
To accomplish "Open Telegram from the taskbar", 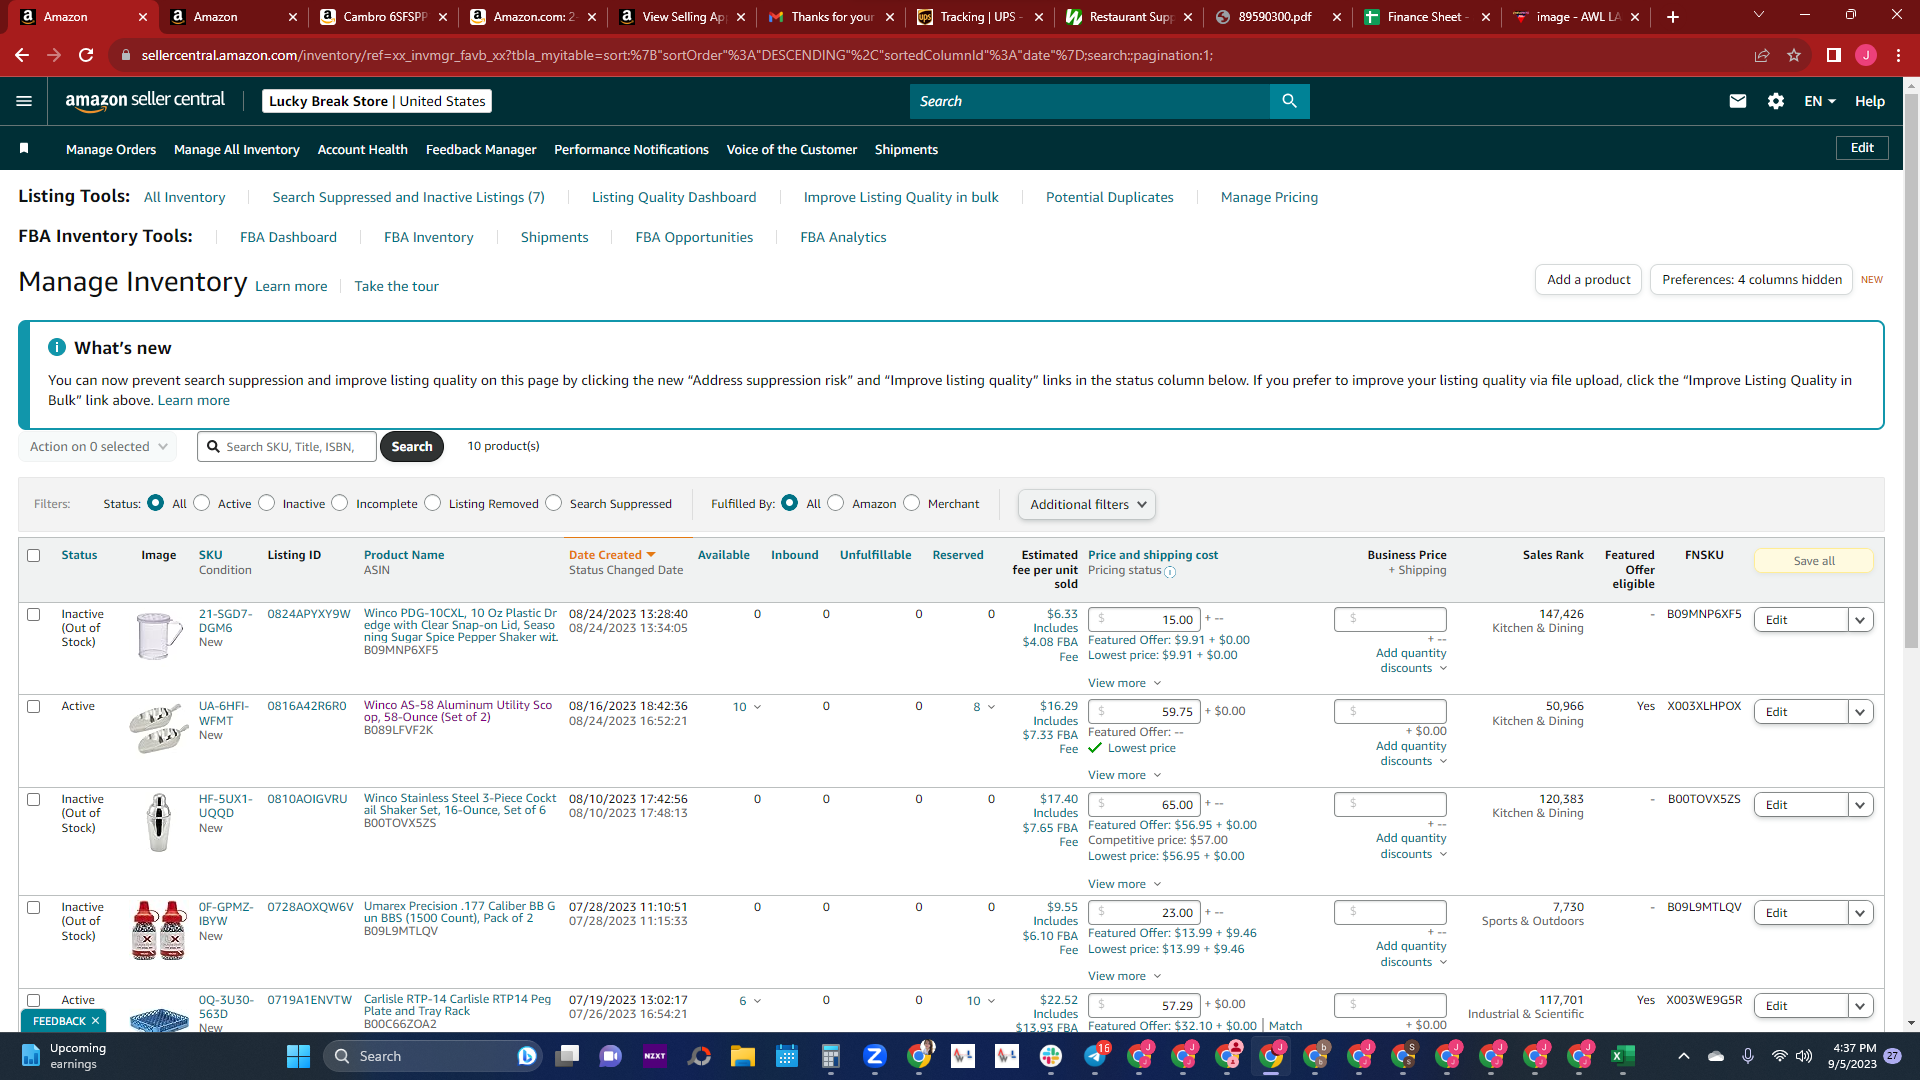I will pos(1095,1056).
